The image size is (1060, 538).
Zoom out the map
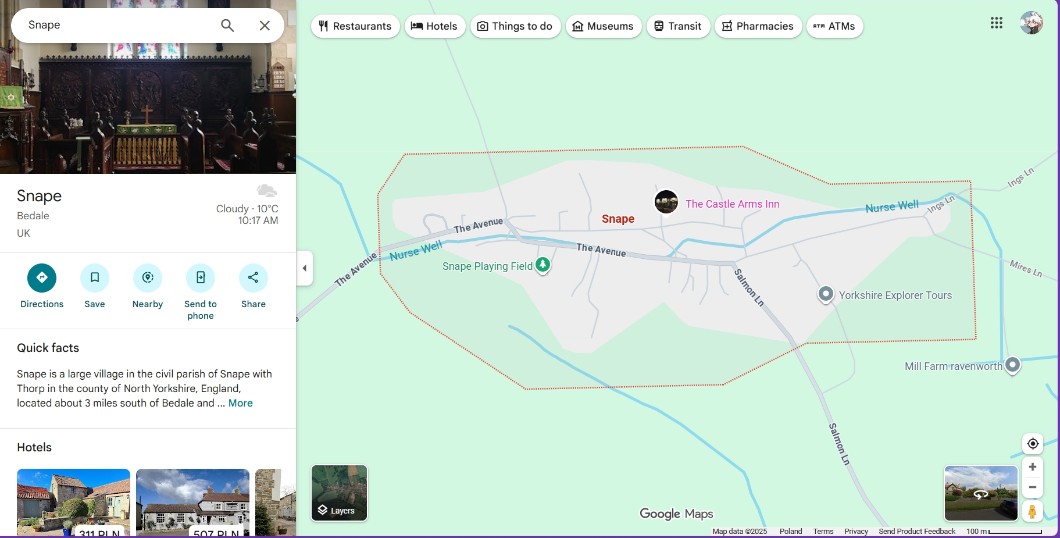tap(1033, 487)
